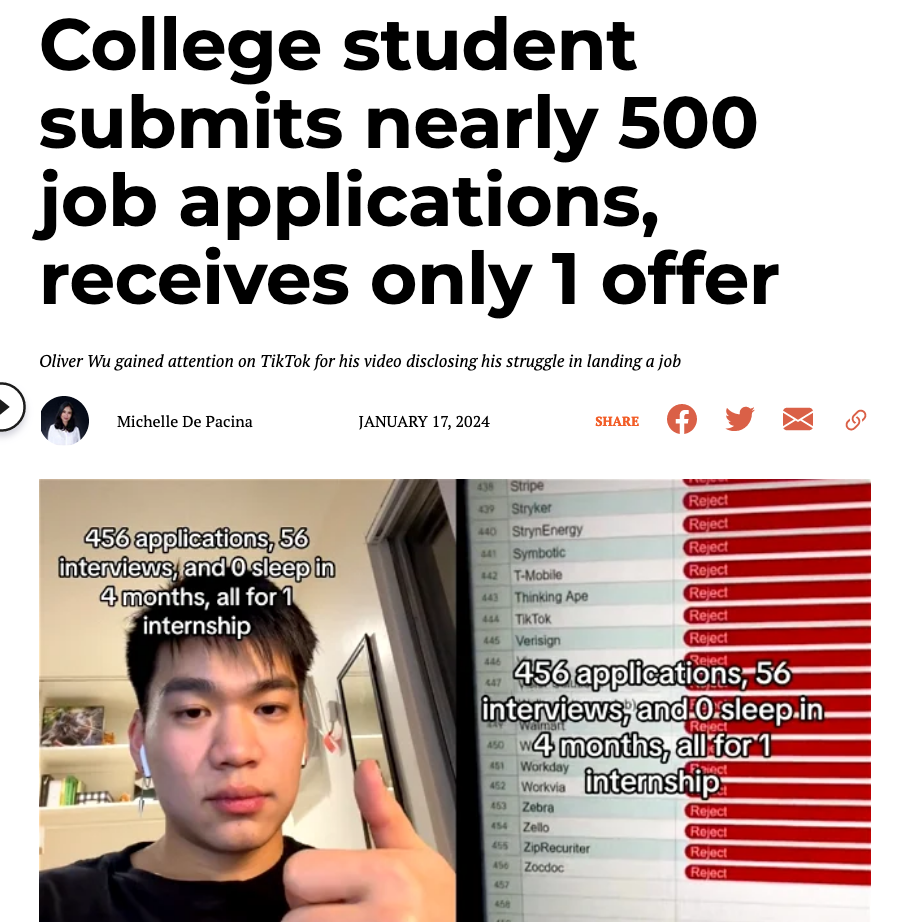This screenshot has height=922, width=905.
Task: Share the article on Facebook
Action: click(682, 420)
